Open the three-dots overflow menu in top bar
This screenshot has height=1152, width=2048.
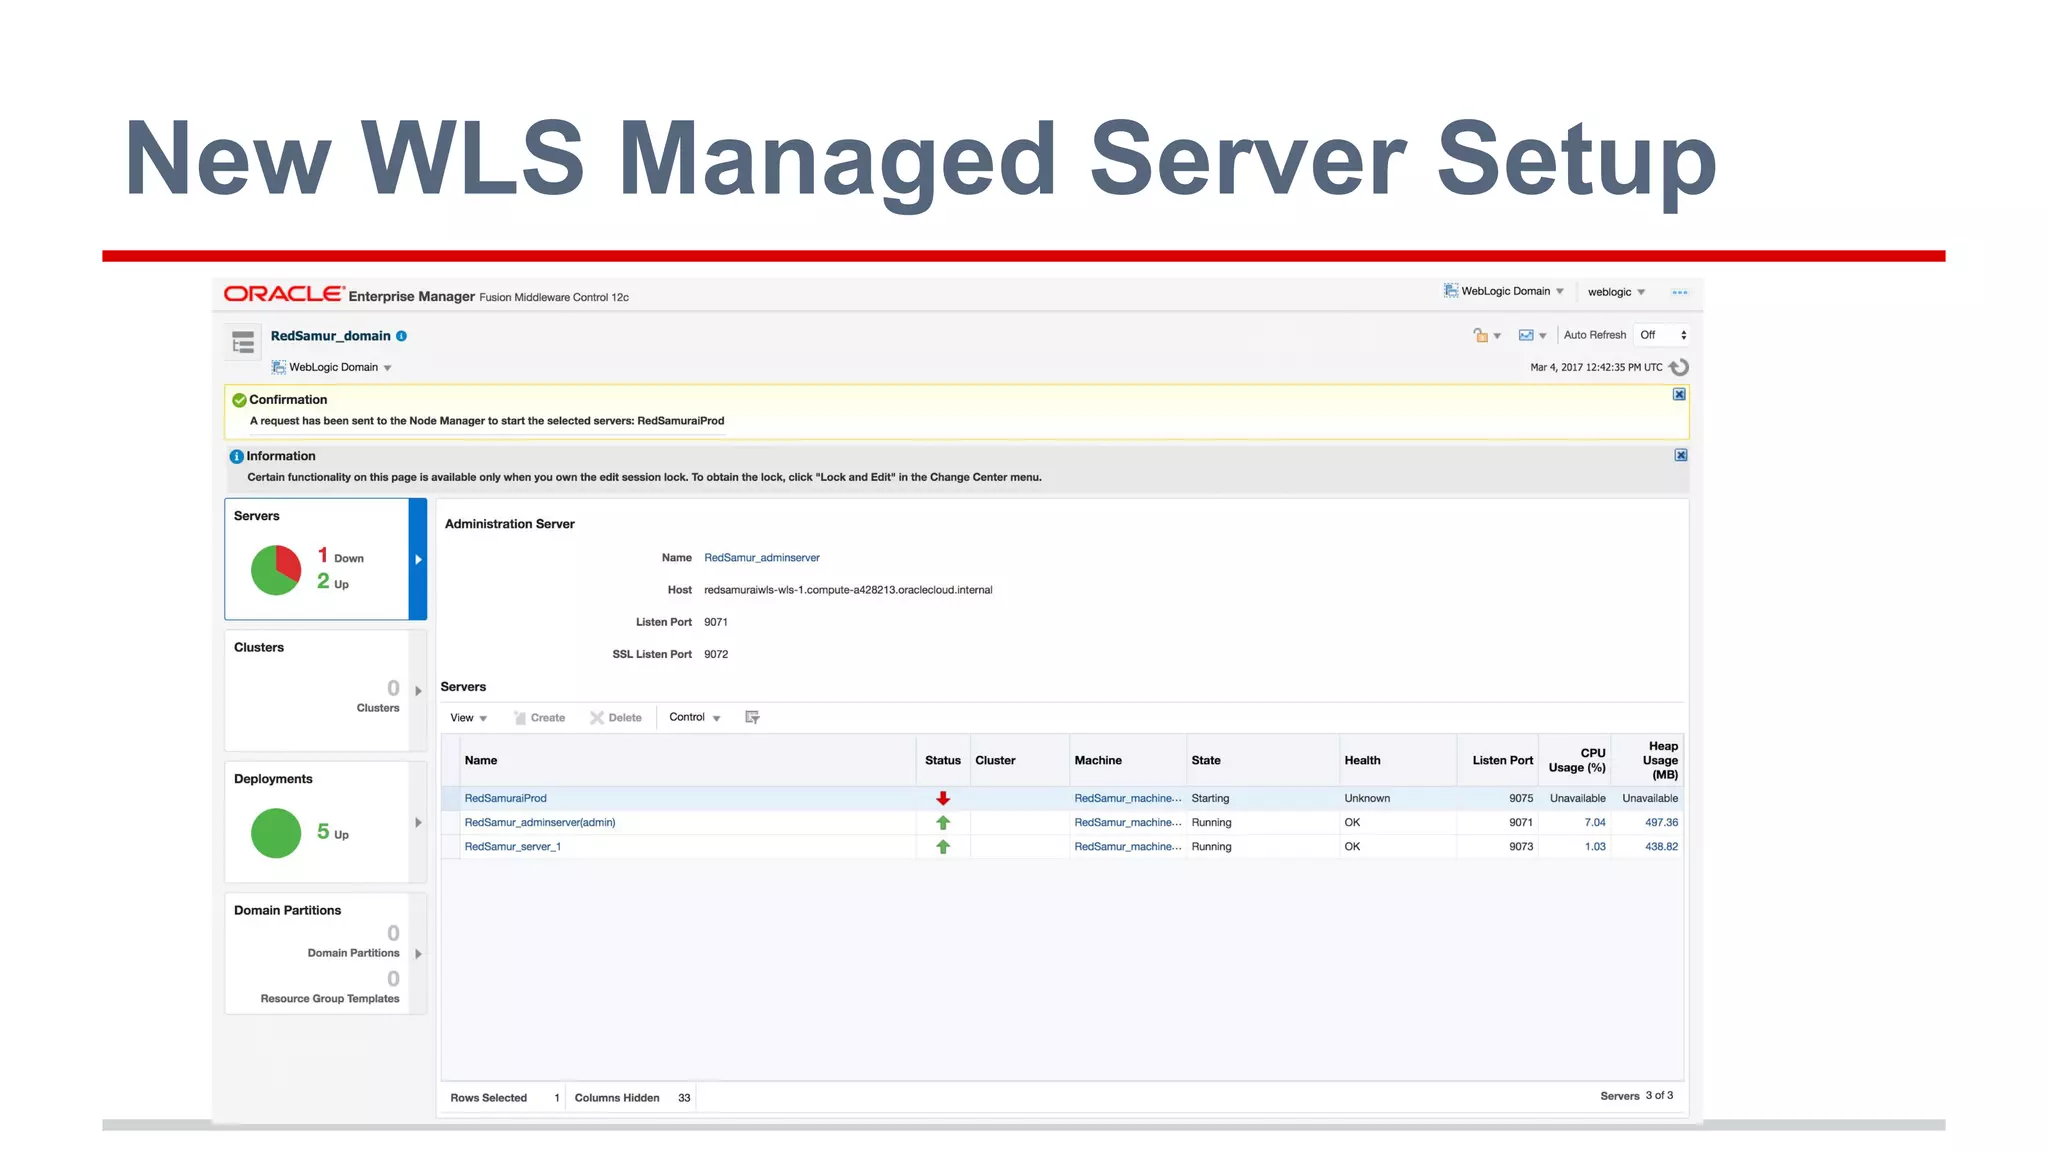(1680, 292)
